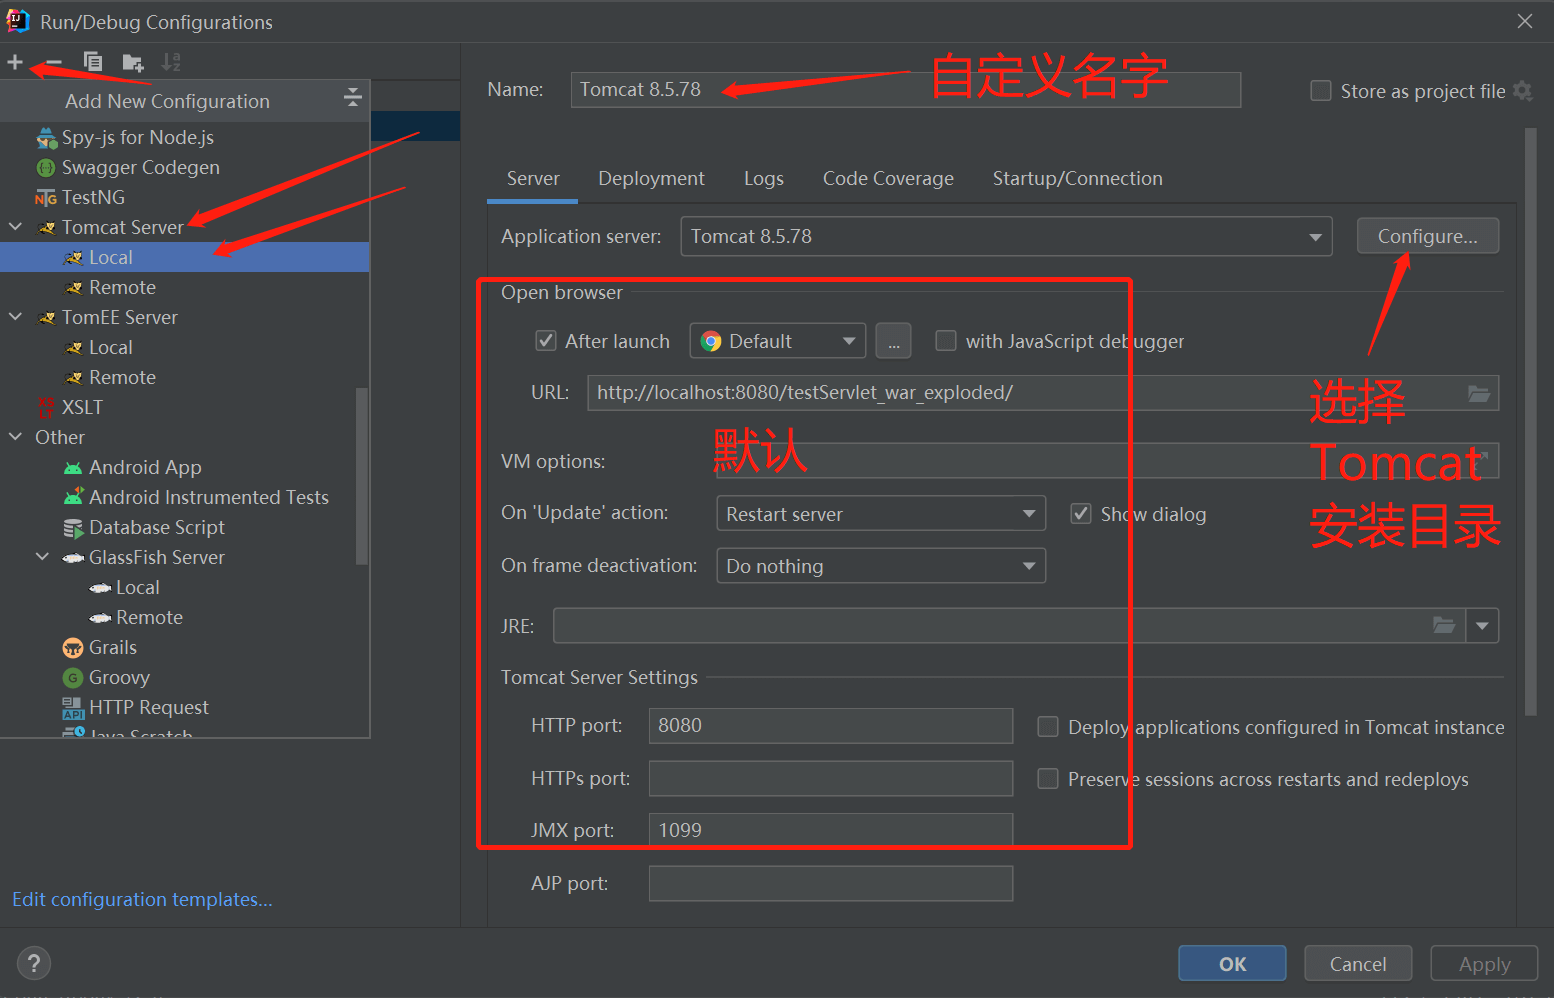Switch to the Code Coverage tab
1554x998 pixels.
(x=888, y=179)
